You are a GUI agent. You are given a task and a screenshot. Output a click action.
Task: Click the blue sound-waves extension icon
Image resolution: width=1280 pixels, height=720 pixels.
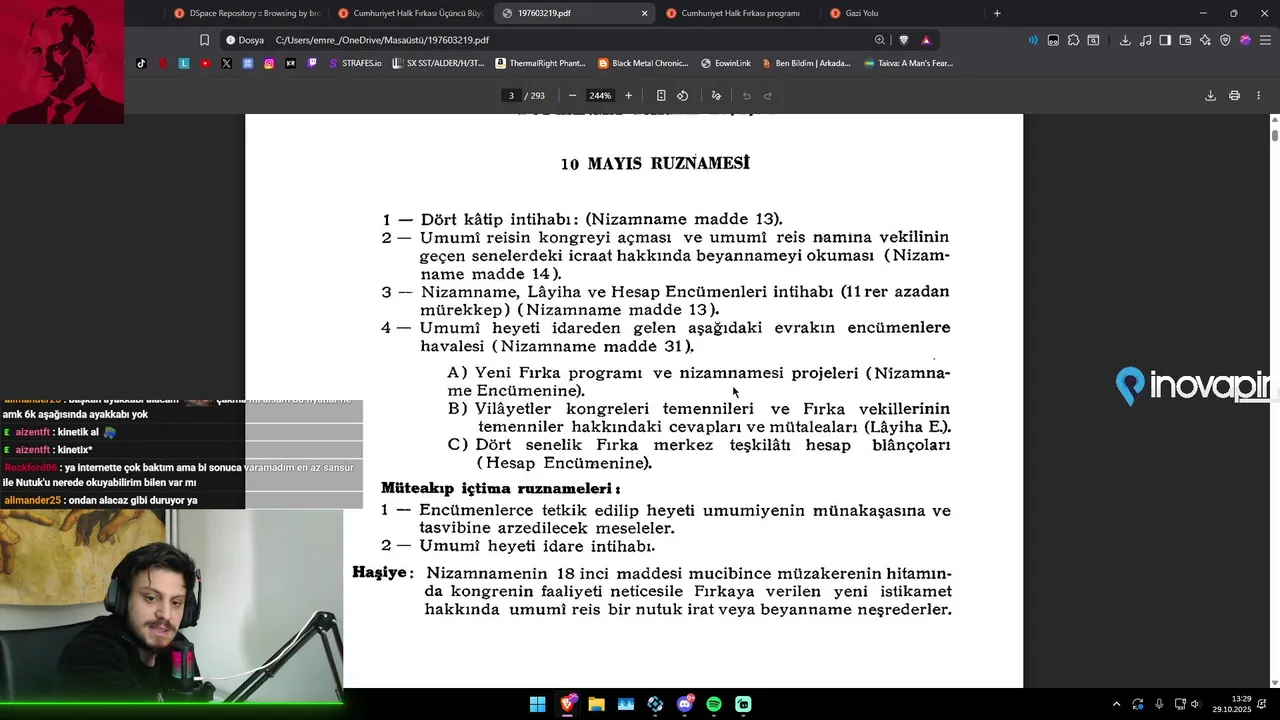pyautogui.click(x=1033, y=40)
